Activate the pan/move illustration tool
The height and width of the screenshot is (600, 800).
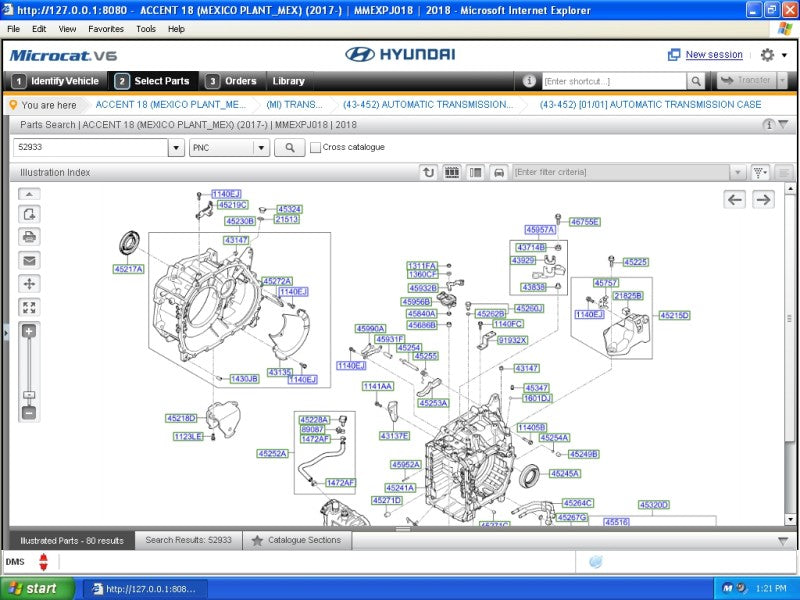[29, 284]
